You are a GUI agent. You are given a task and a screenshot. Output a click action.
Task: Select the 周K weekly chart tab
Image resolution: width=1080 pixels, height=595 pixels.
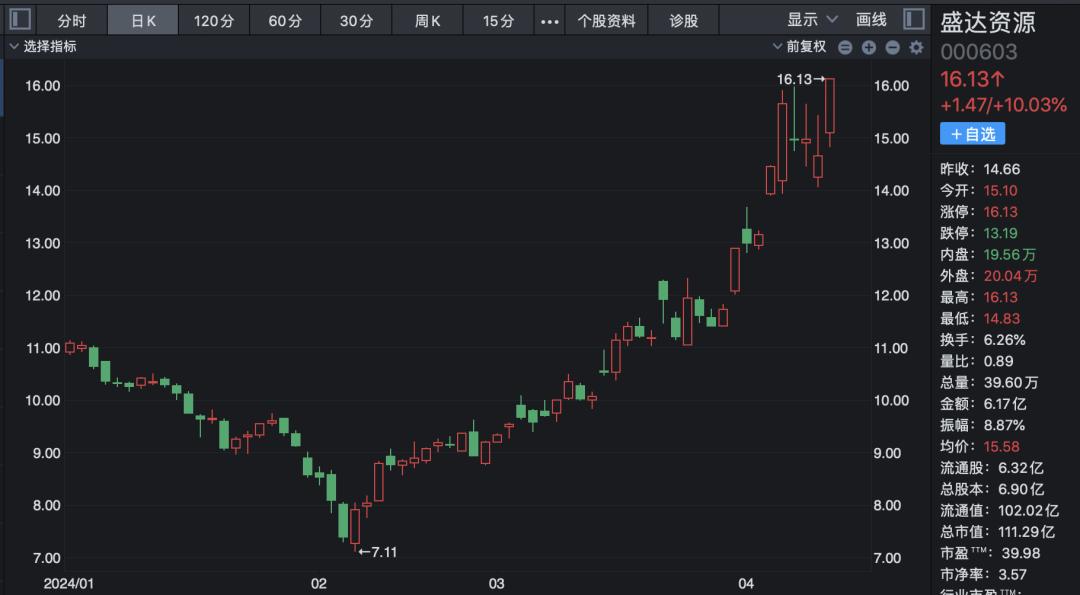(x=428, y=21)
